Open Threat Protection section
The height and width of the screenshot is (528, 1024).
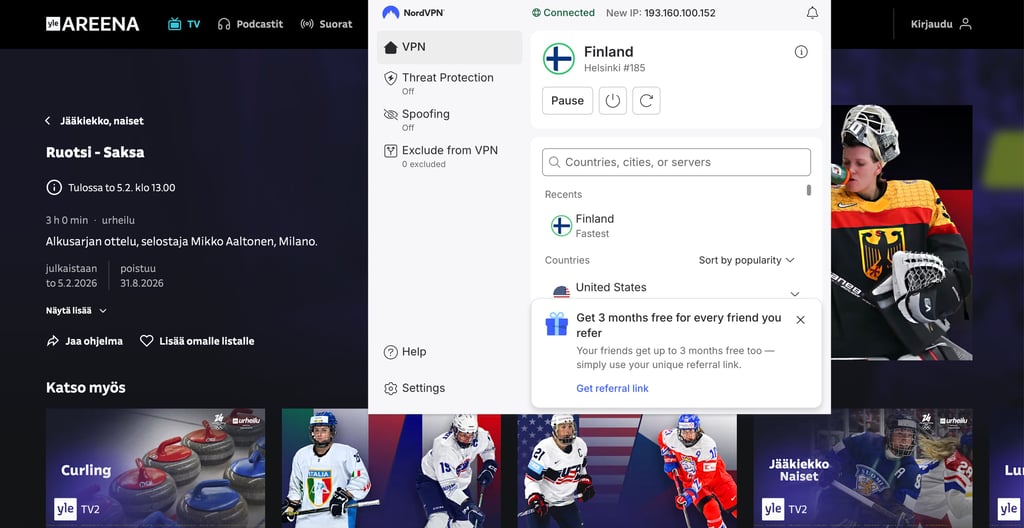tap(449, 82)
